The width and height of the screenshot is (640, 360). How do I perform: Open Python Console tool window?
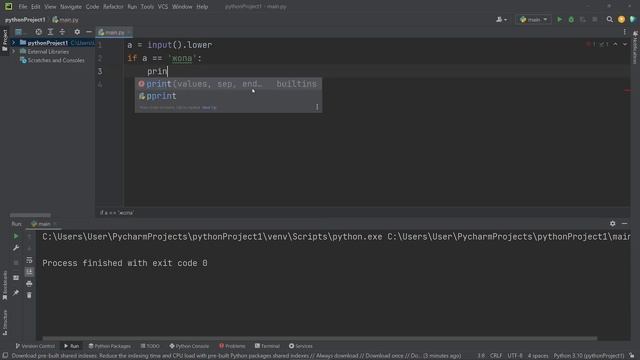[x=189, y=346]
